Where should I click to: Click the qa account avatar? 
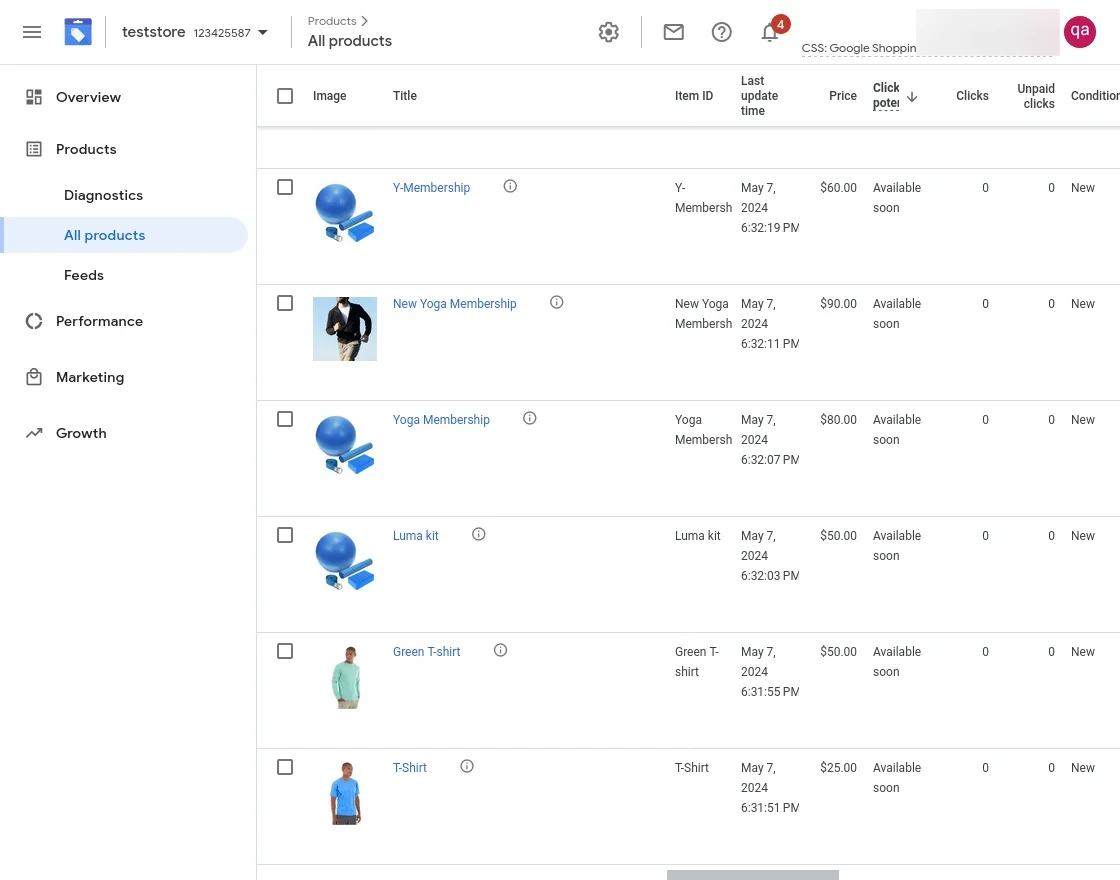point(1080,32)
